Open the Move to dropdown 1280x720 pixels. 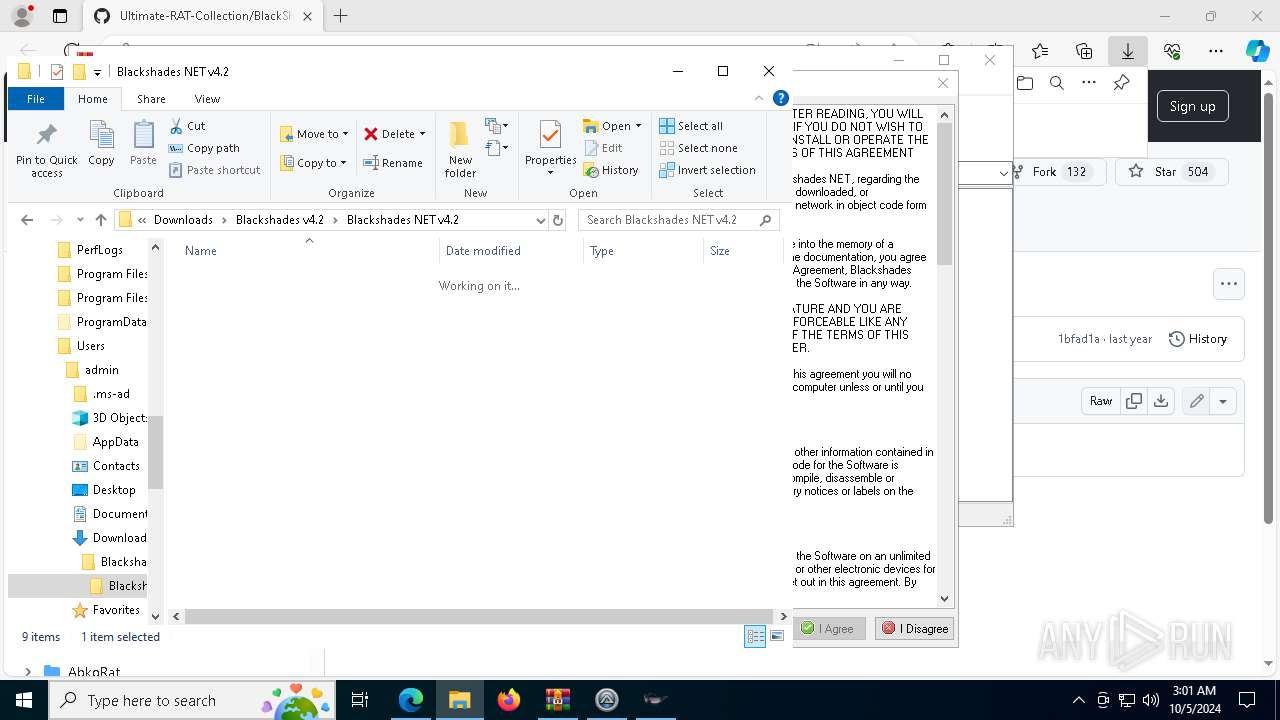pos(314,134)
